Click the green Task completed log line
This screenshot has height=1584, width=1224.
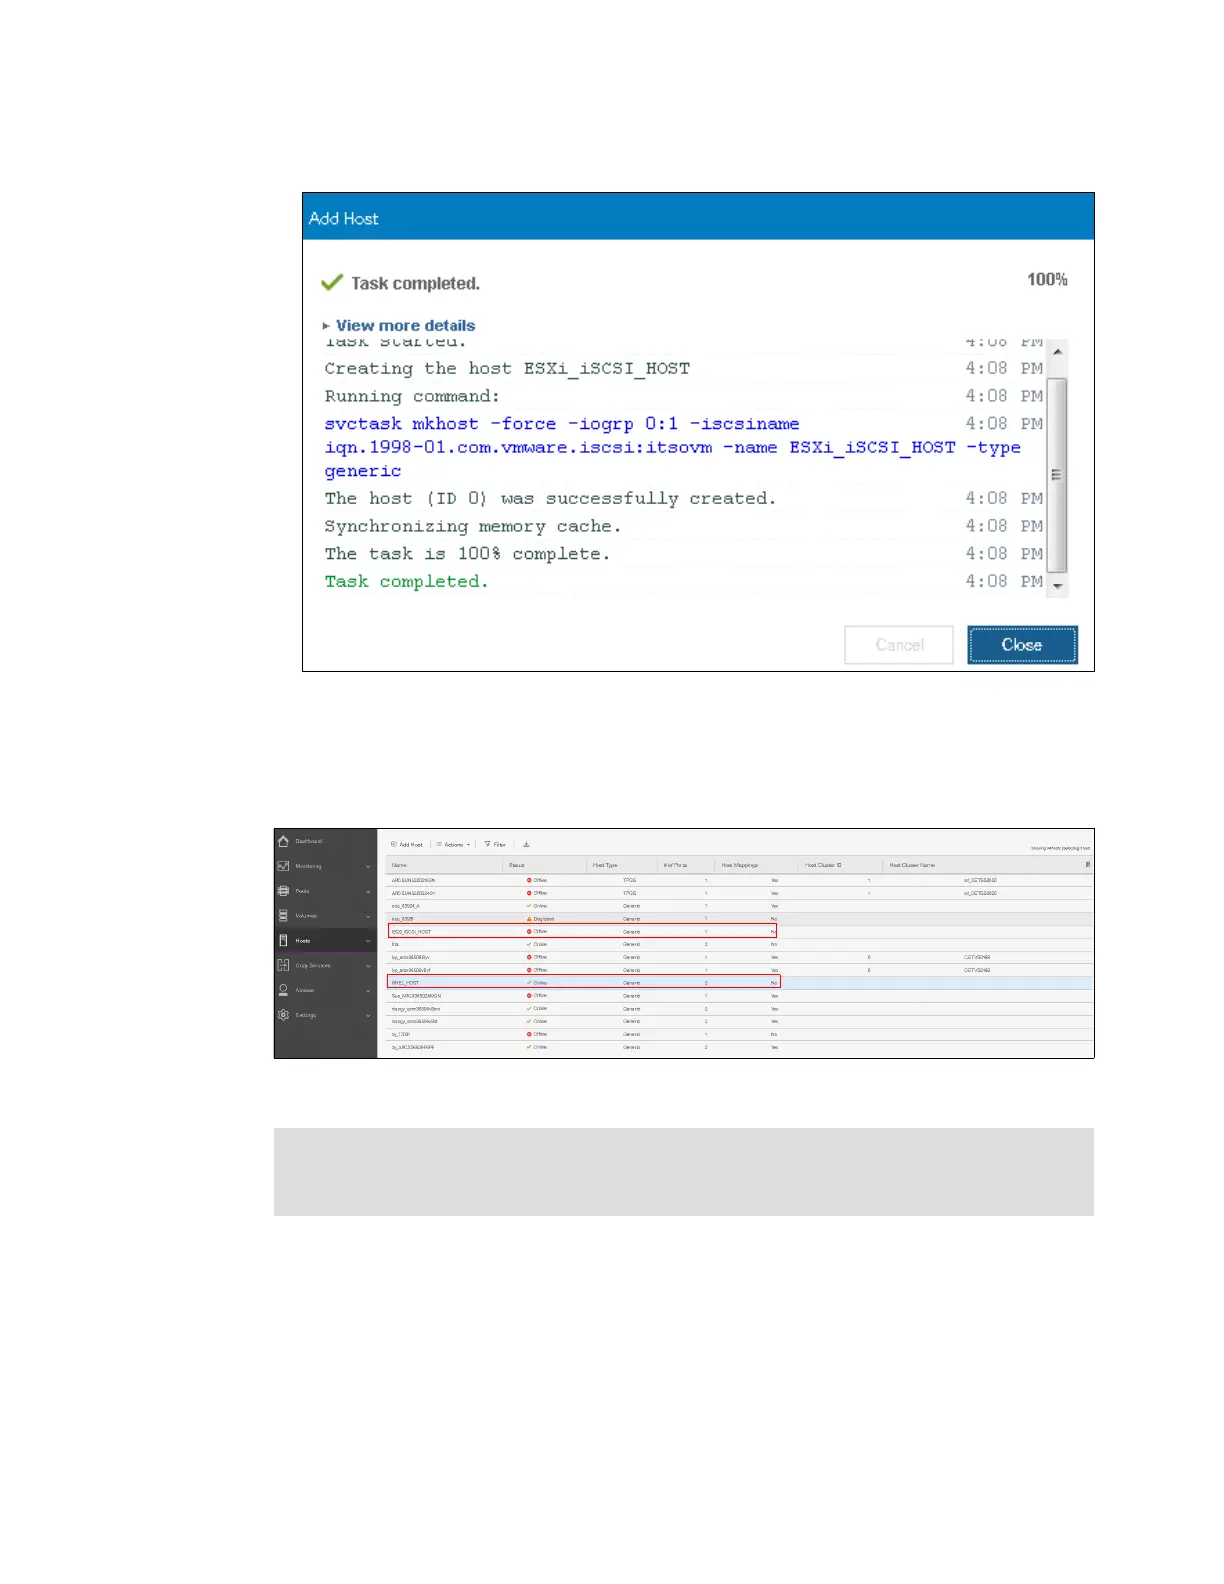coord(406,581)
